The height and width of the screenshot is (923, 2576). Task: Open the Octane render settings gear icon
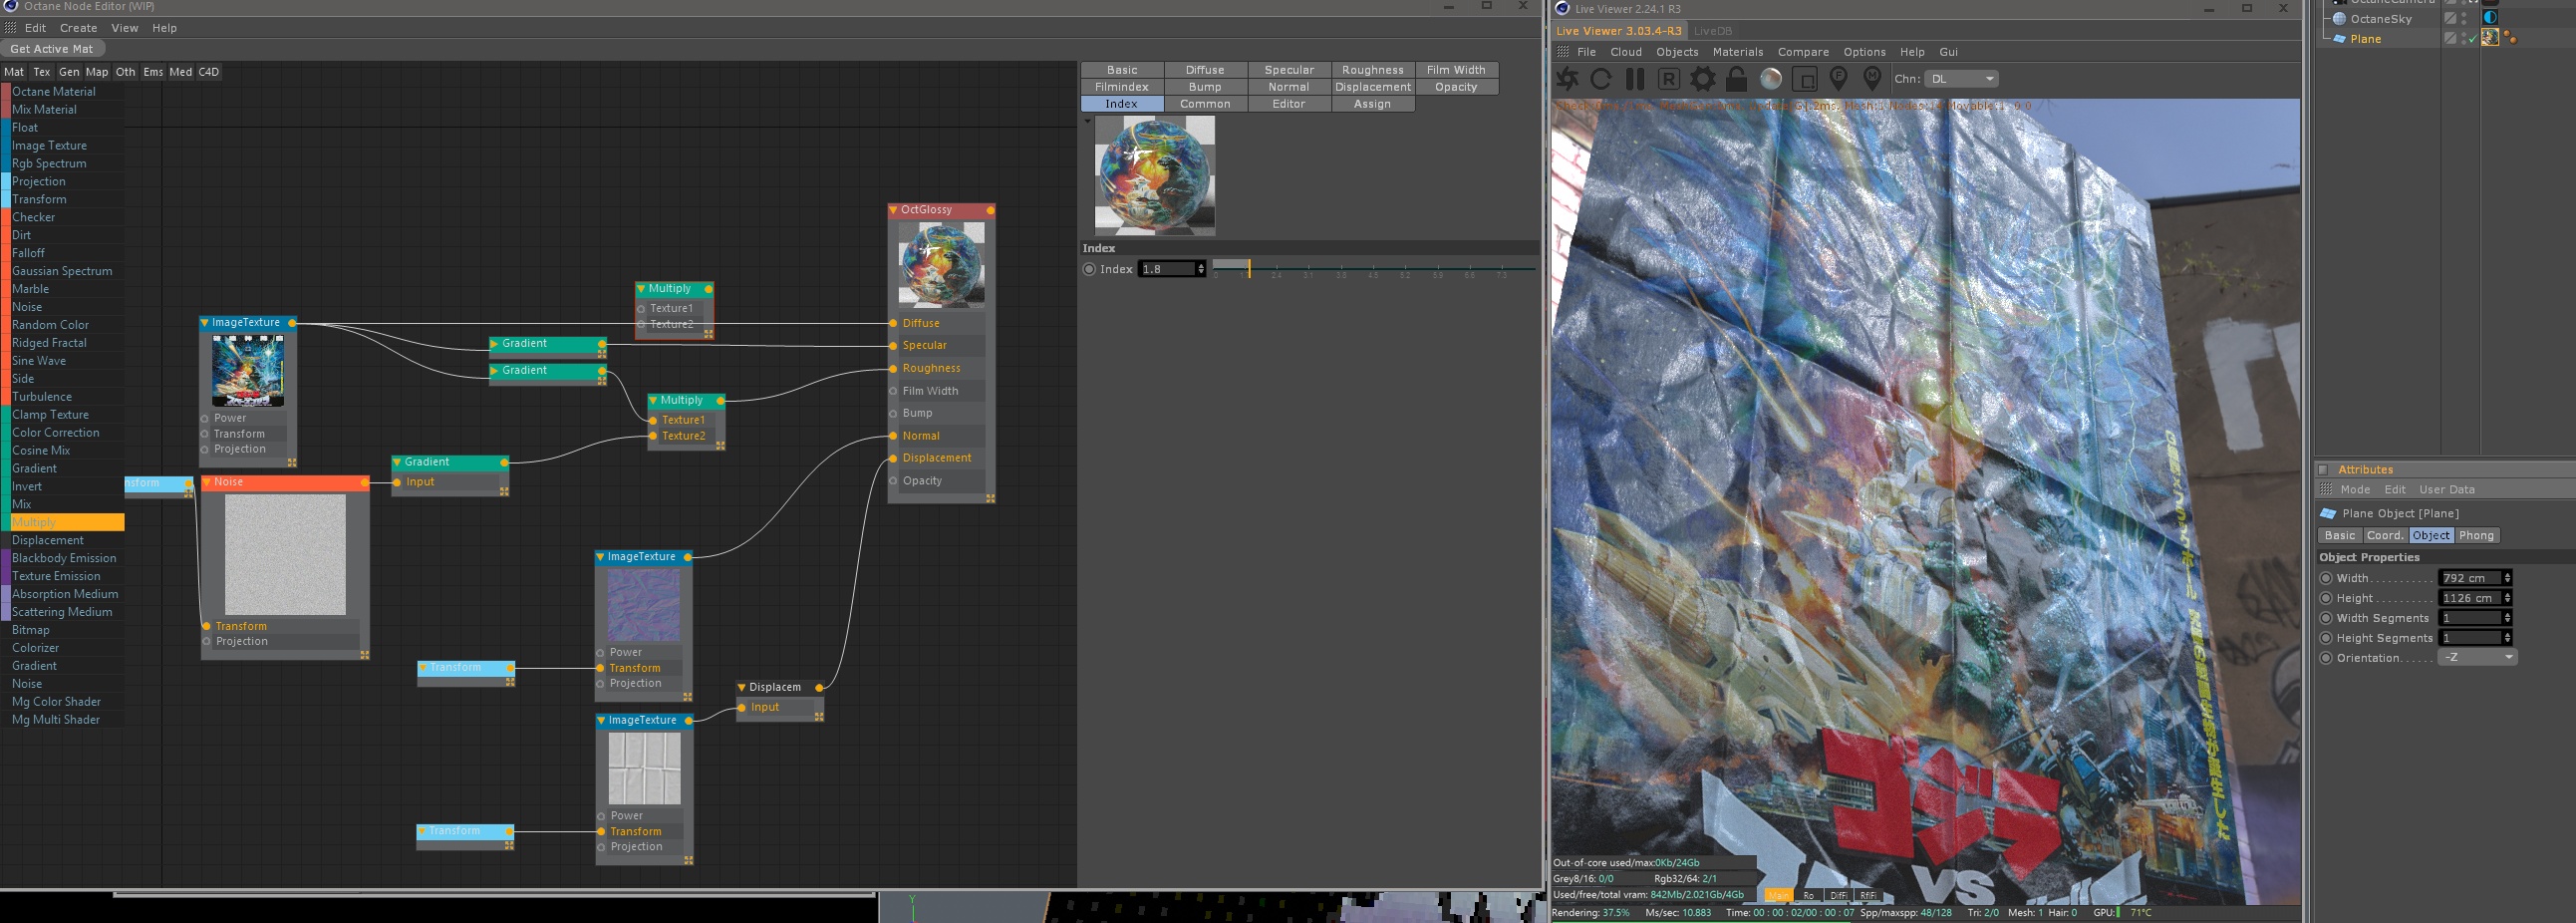pos(1703,79)
